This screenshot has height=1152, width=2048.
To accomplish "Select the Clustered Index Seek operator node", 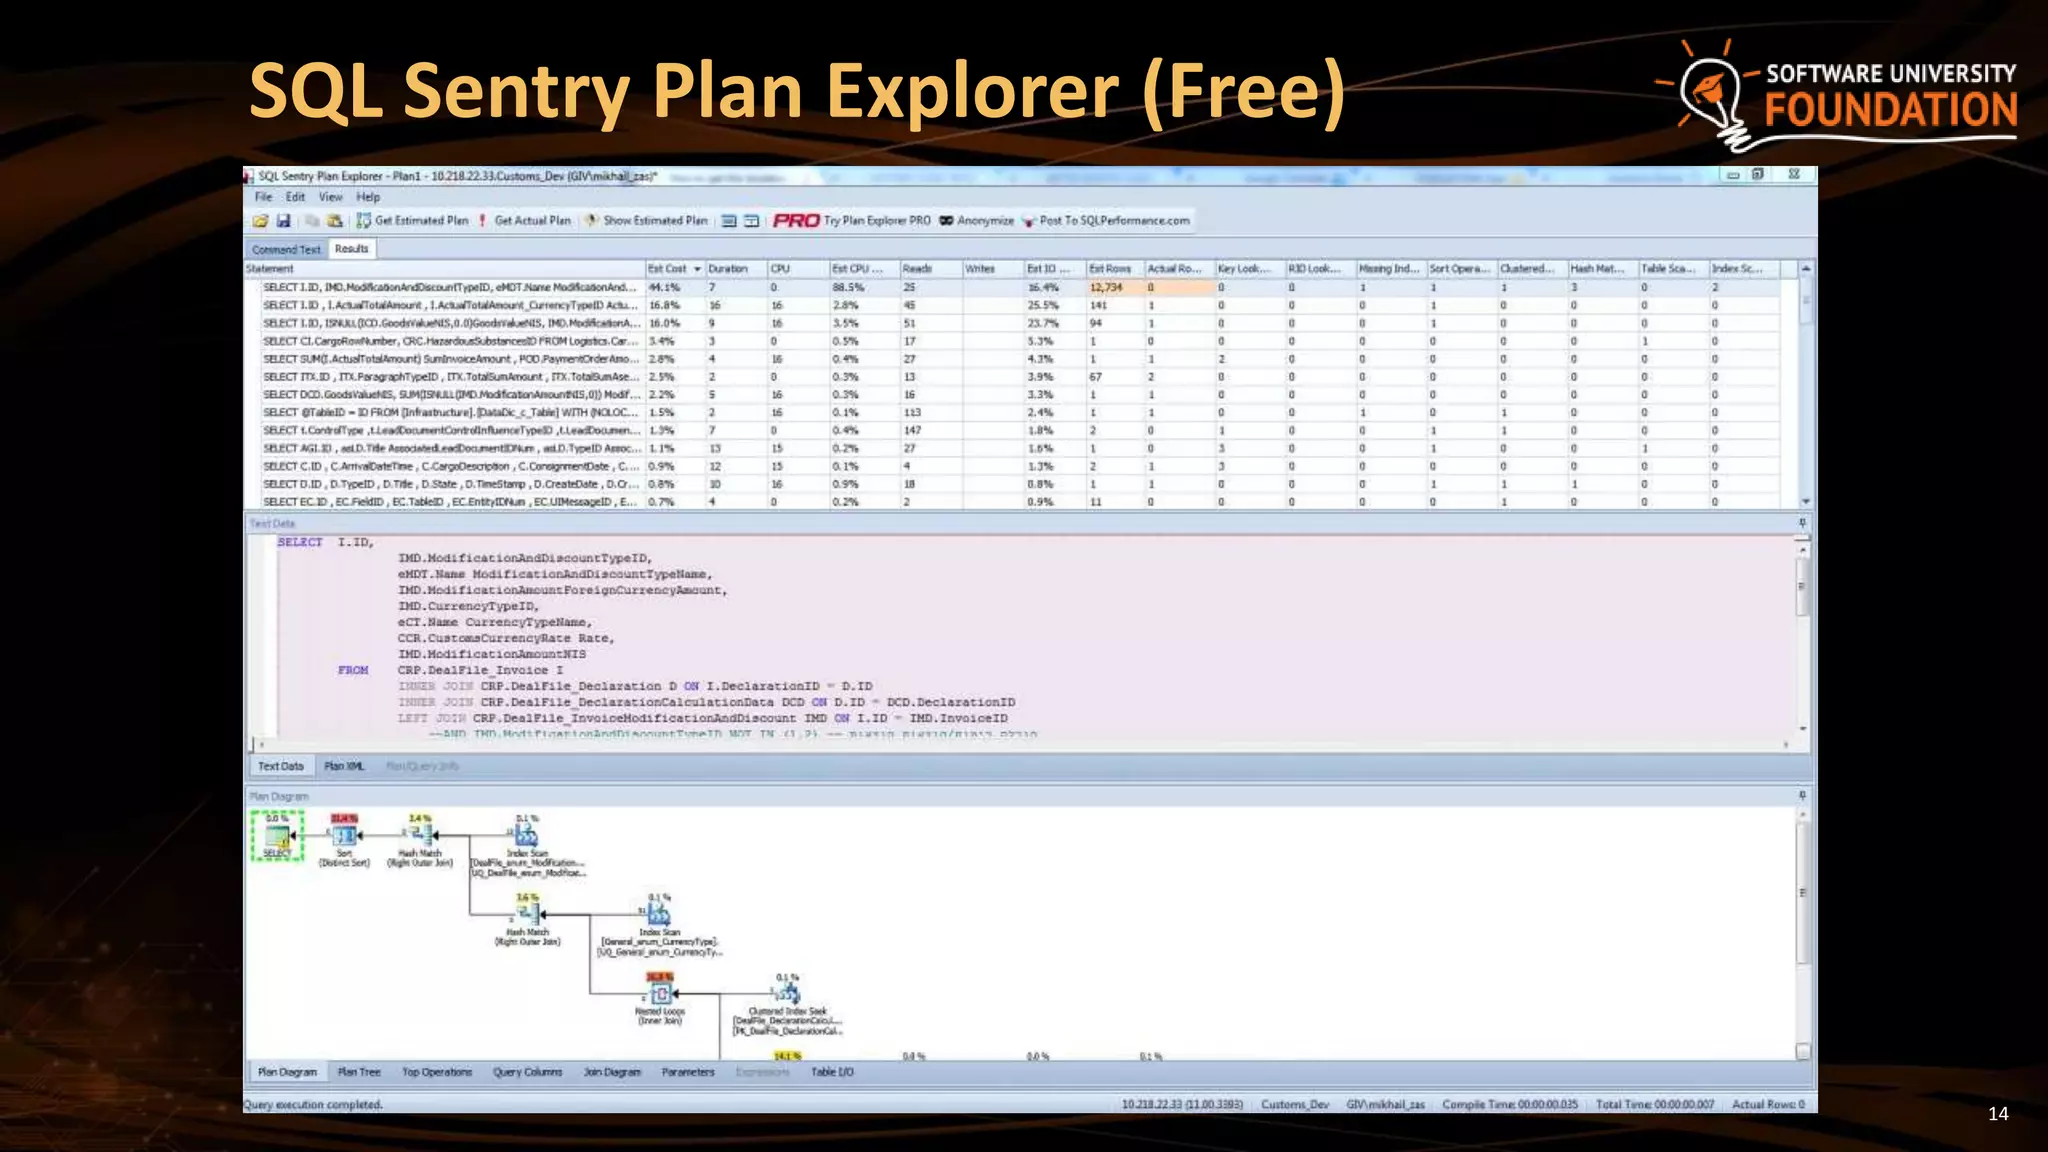I will point(788,1003).
